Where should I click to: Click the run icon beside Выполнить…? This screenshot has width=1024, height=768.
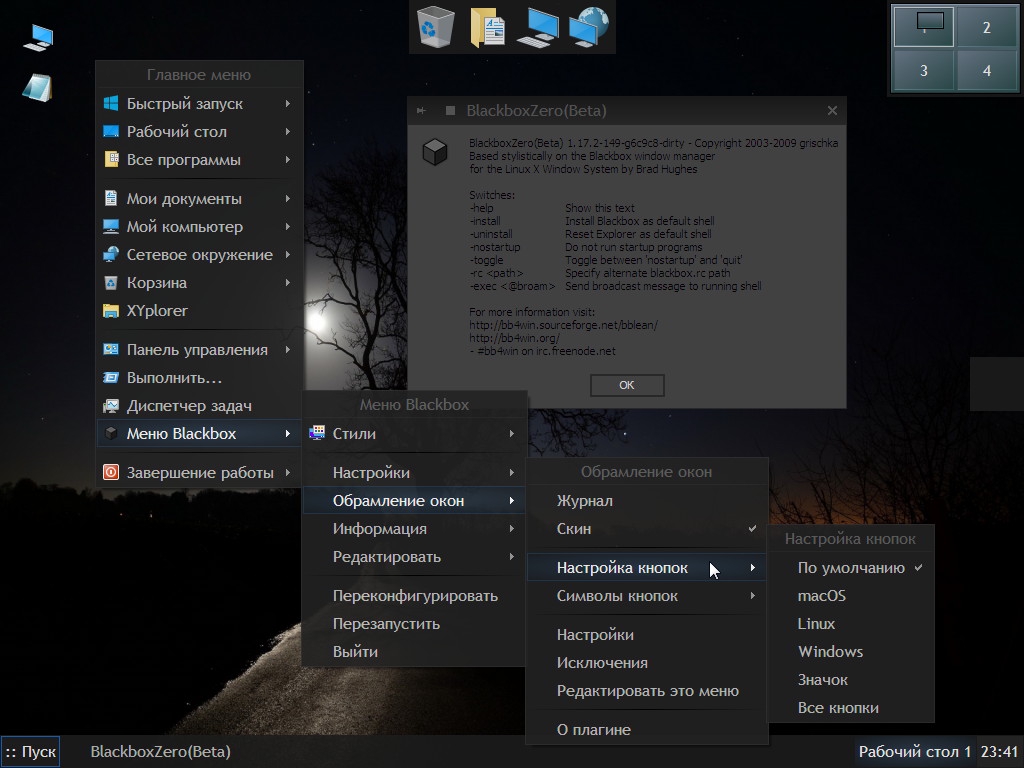[111, 377]
